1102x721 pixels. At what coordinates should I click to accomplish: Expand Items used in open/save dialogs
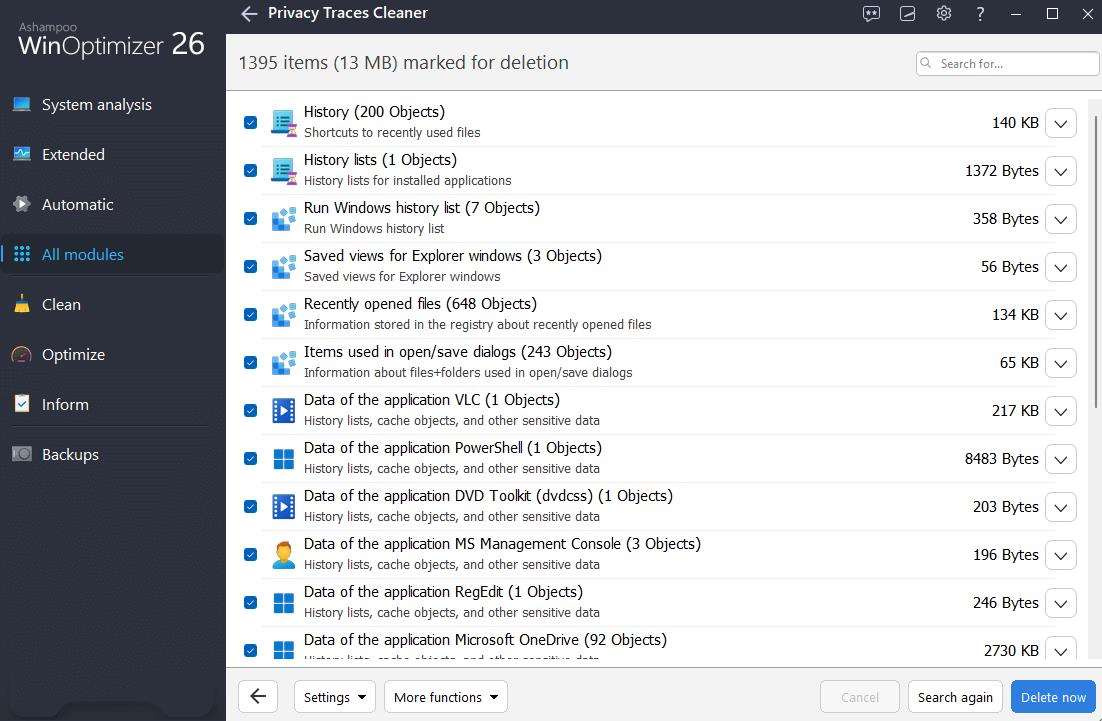1060,363
